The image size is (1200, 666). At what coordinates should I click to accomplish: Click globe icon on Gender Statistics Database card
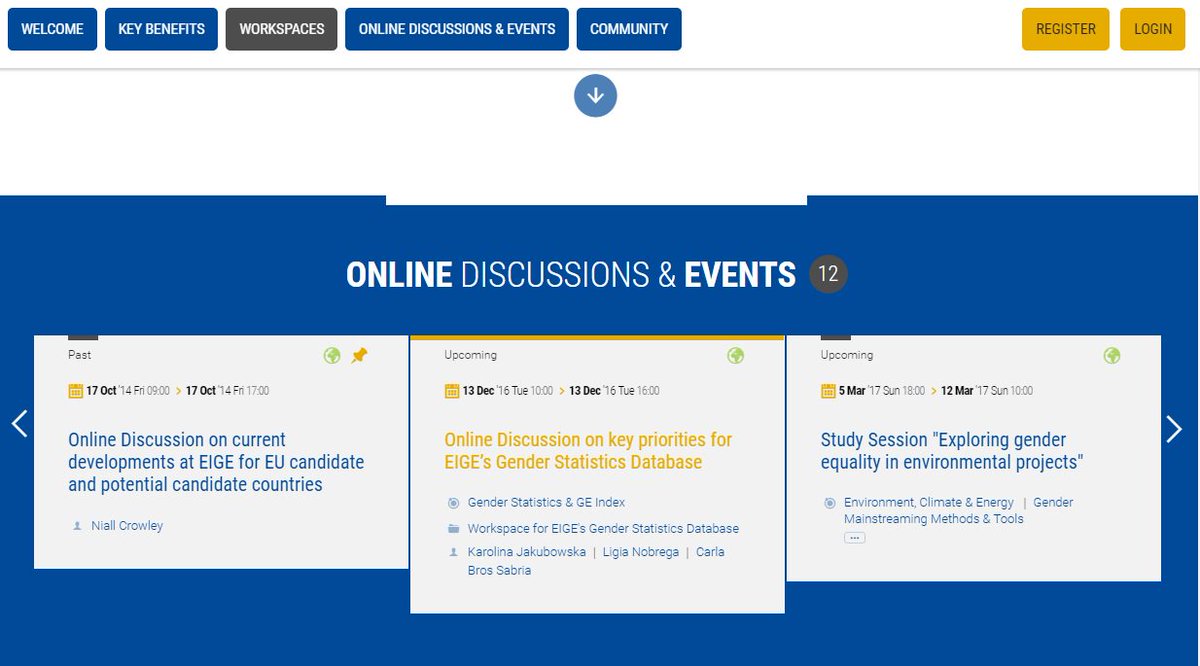pos(736,356)
